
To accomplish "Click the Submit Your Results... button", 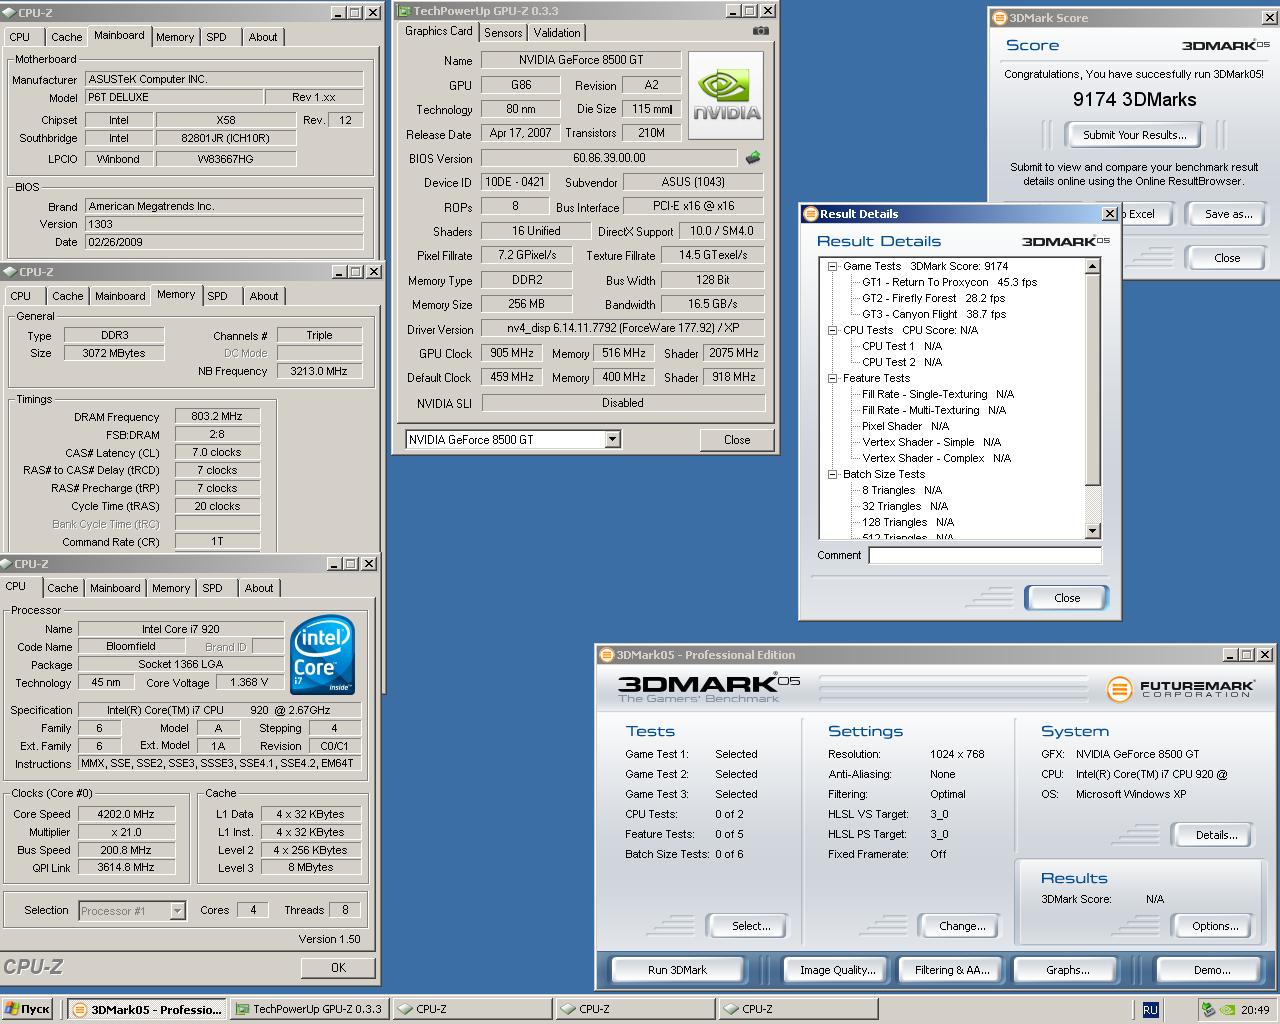I will (x=1135, y=135).
